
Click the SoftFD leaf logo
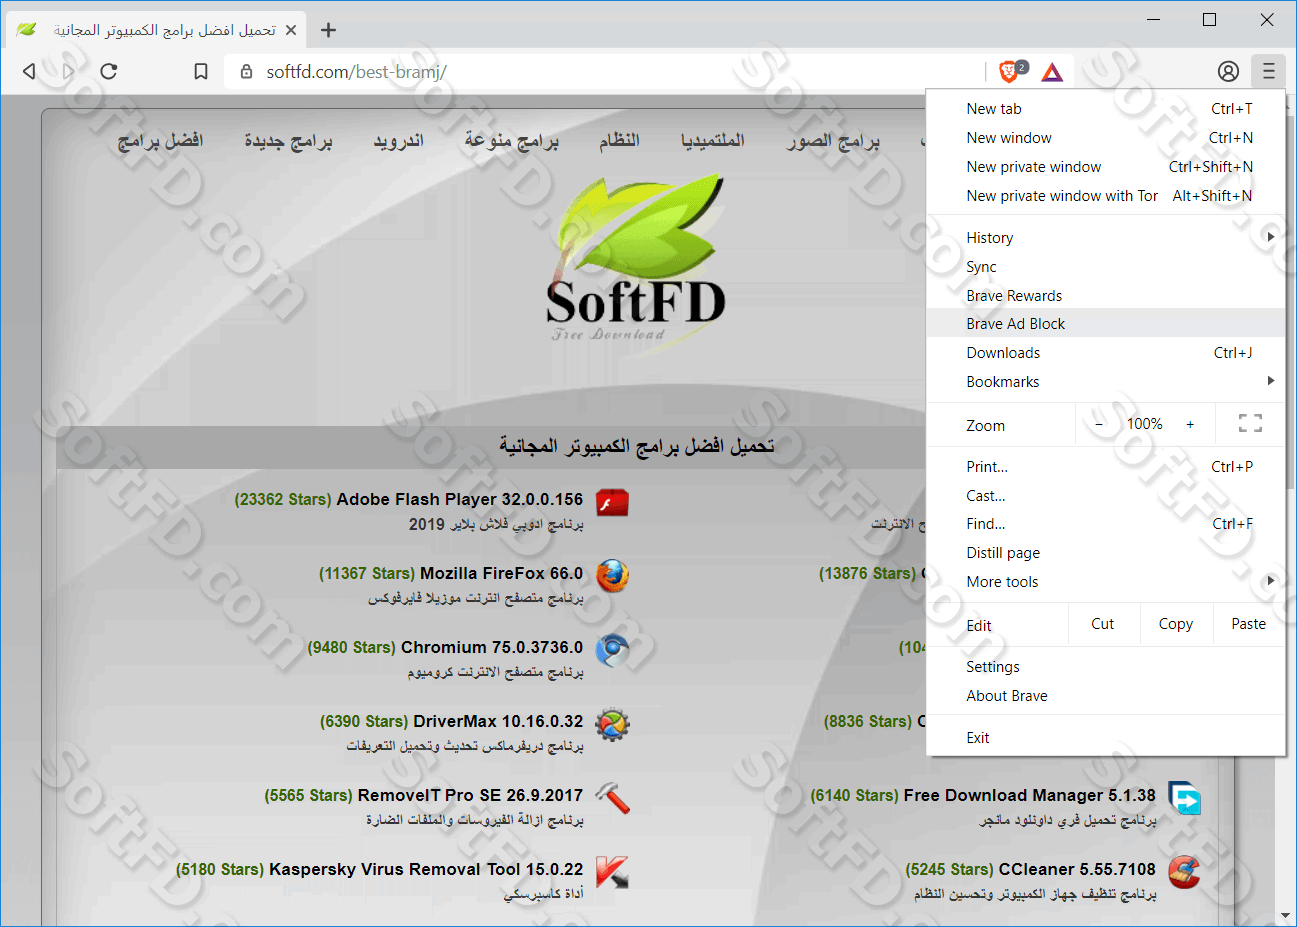(x=636, y=258)
